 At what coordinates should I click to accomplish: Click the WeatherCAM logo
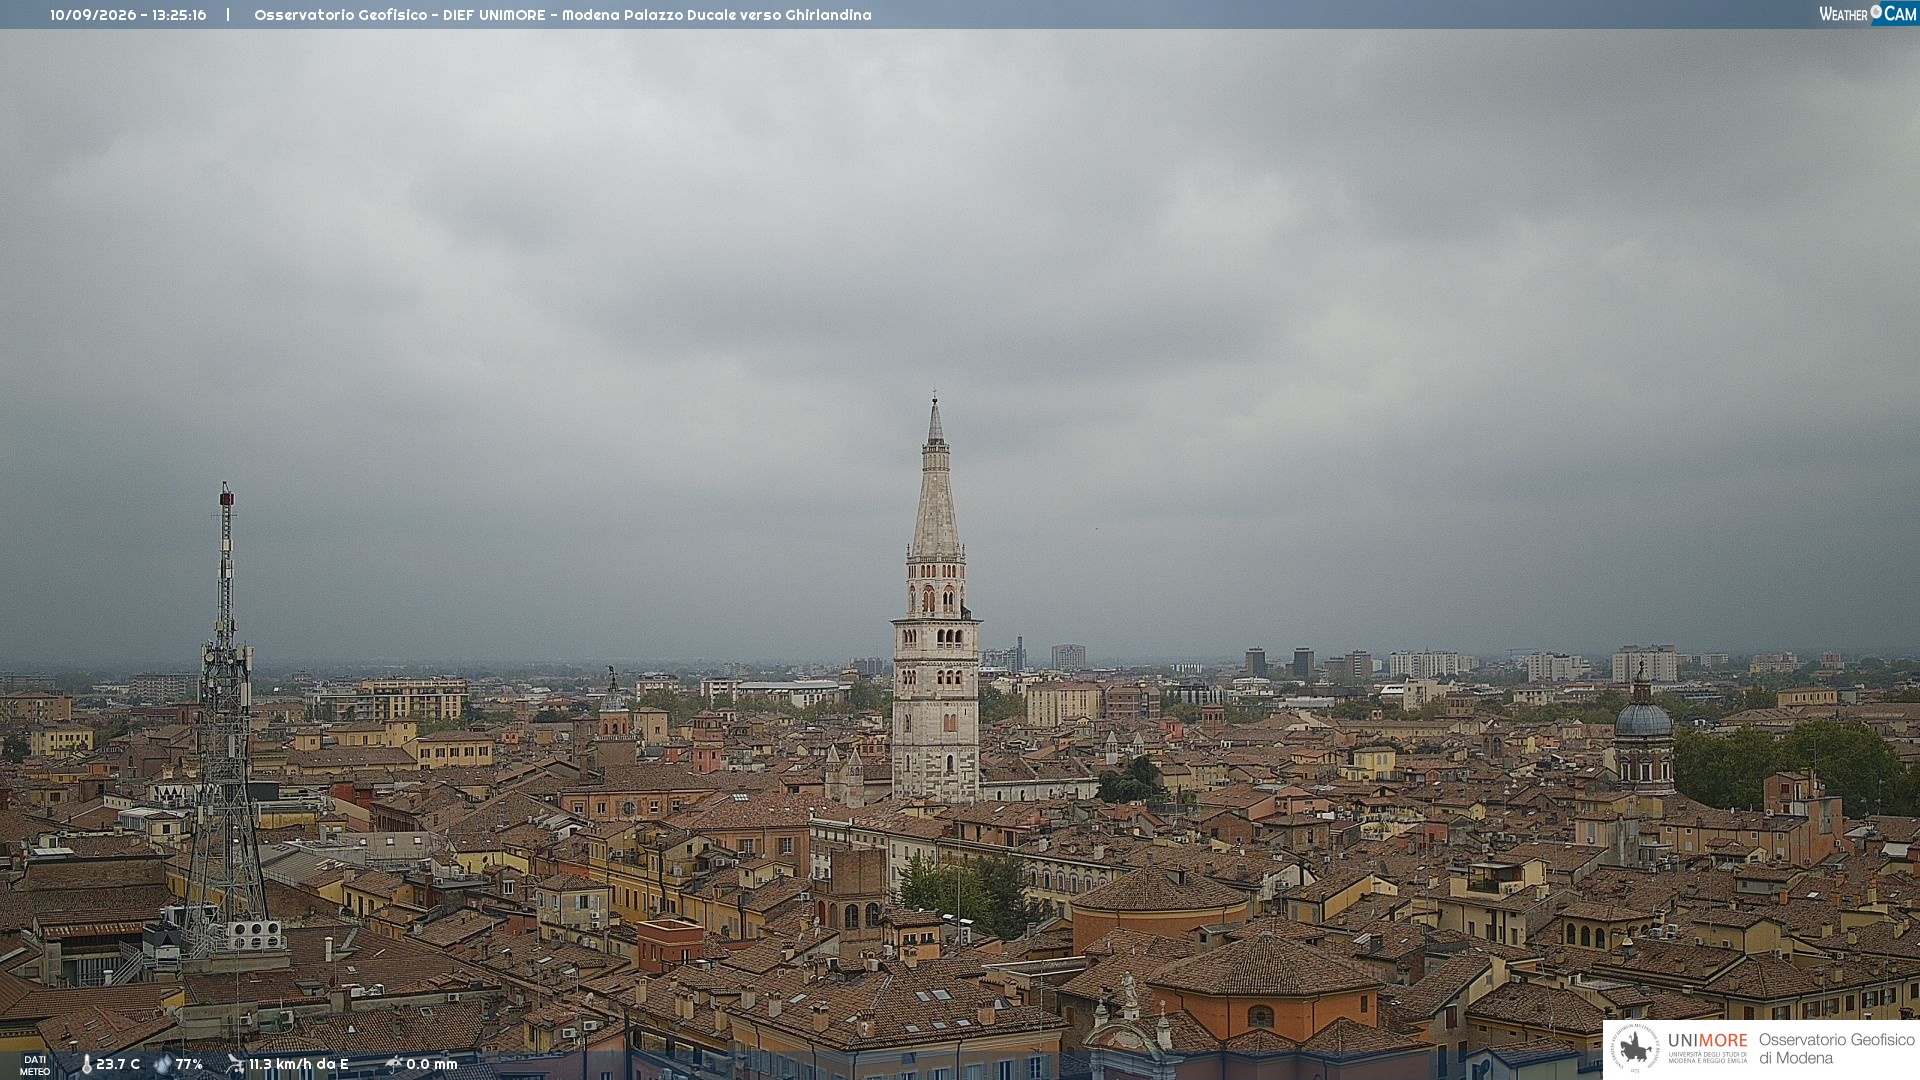coord(1868,14)
